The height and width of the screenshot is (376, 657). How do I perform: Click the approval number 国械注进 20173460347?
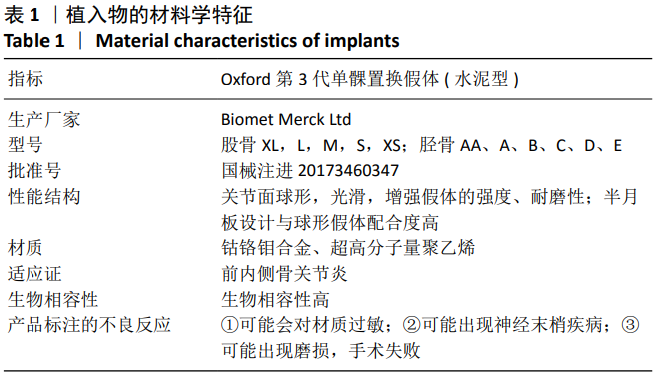pos(310,171)
